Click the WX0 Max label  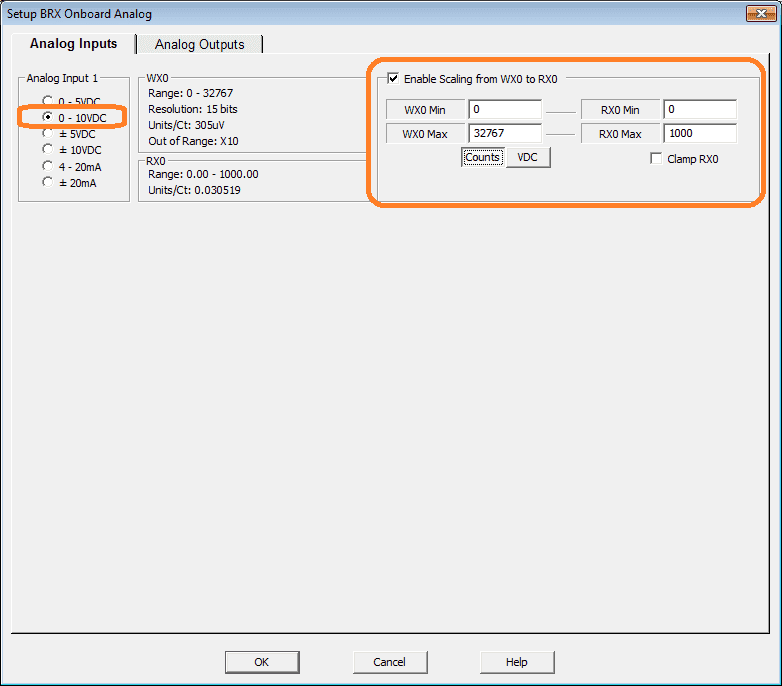pyautogui.click(x=425, y=134)
